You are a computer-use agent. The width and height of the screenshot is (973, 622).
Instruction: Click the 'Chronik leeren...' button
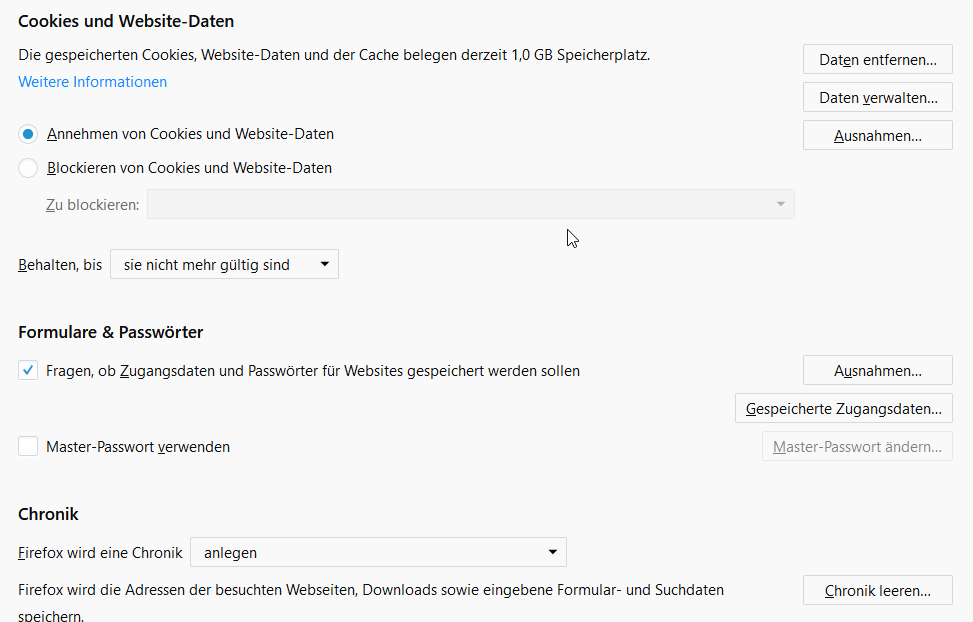coord(877,591)
